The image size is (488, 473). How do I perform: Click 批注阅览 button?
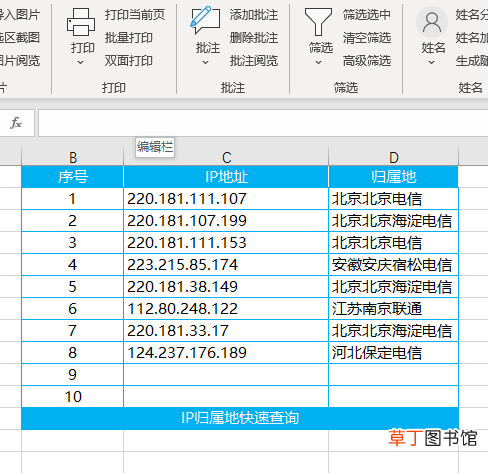[x=254, y=61]
